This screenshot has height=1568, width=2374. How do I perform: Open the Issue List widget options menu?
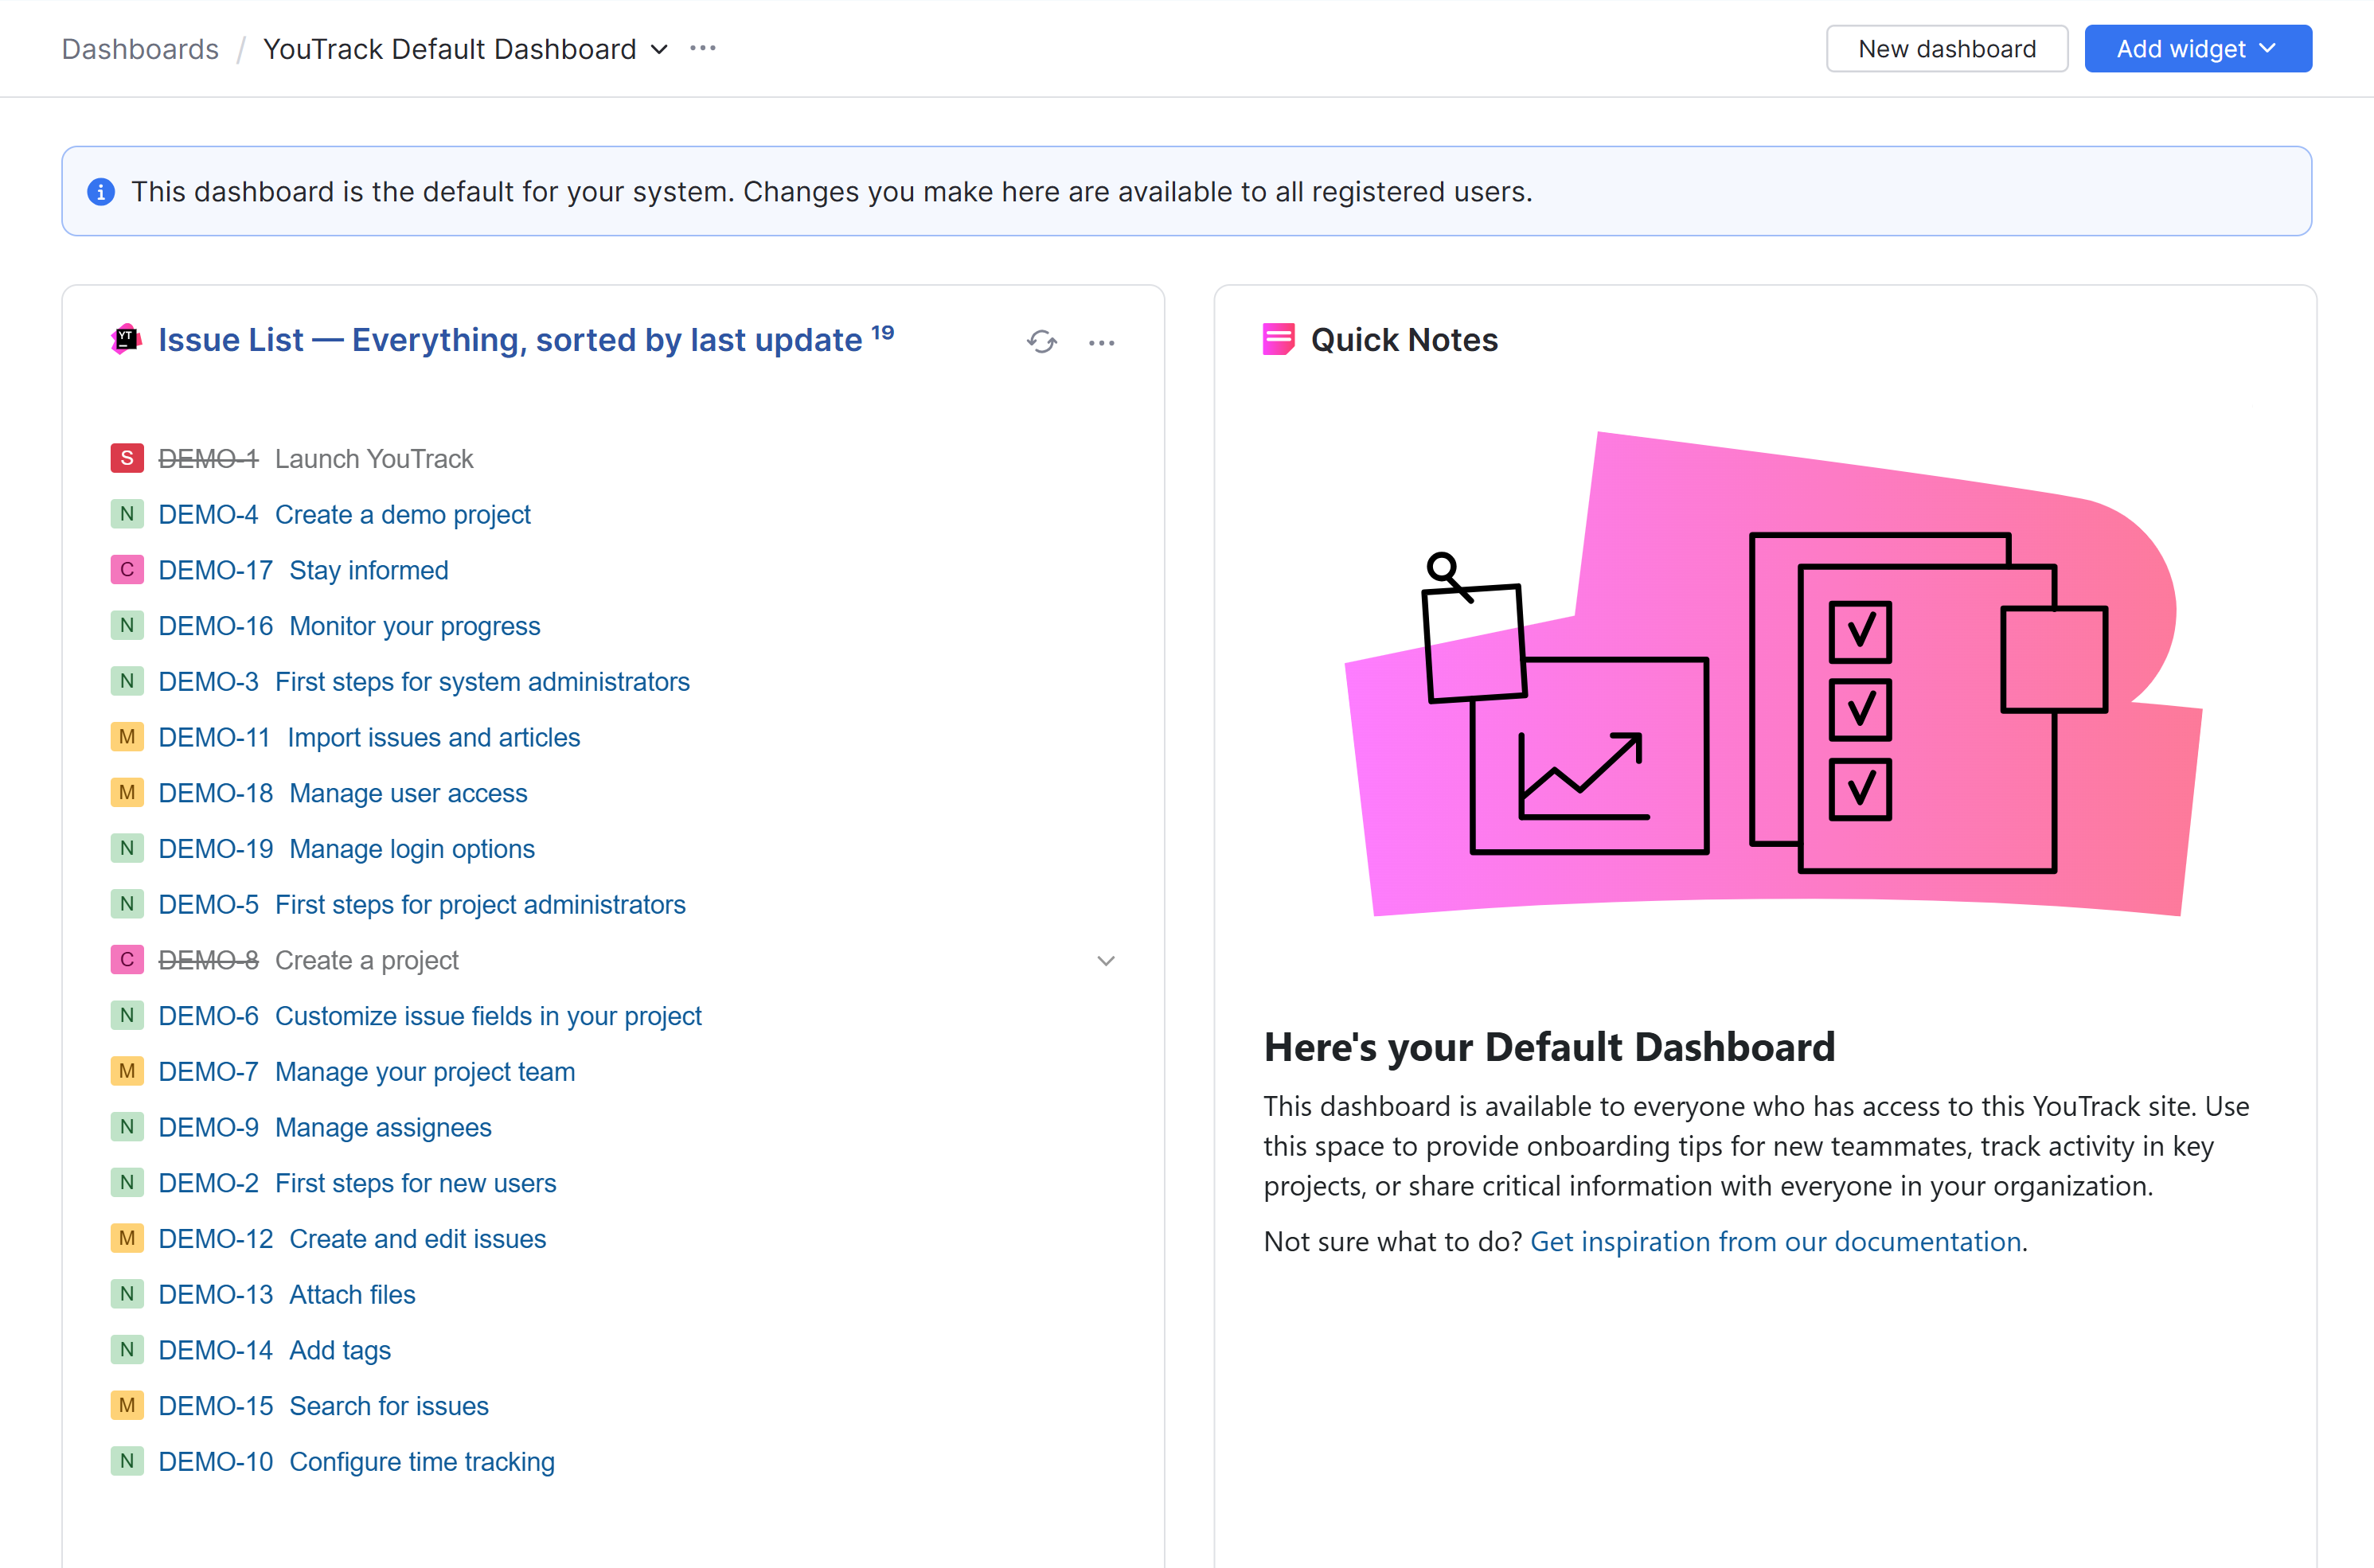coord(1101,342)
